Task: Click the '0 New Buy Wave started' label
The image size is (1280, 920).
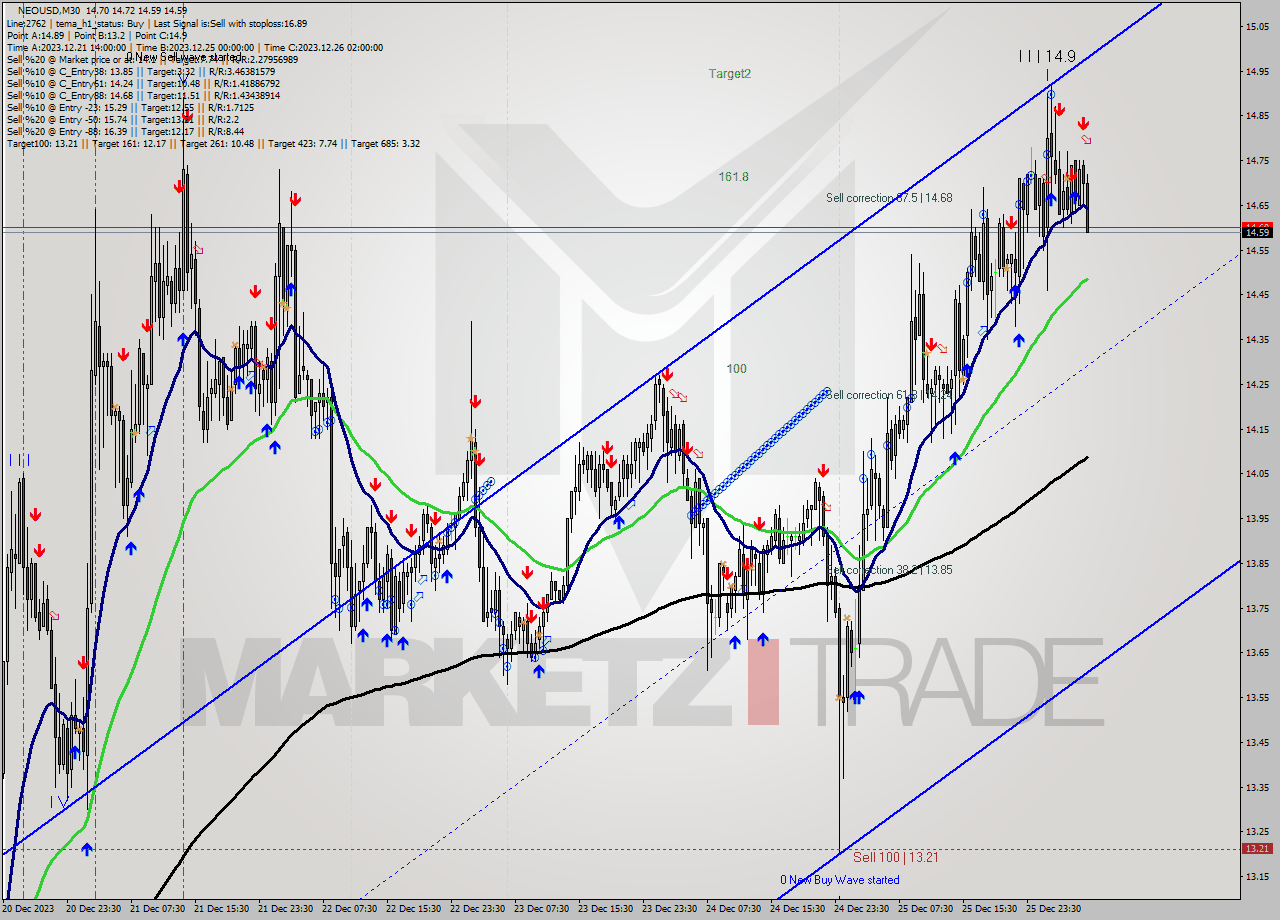Action: [x=840, y=880]
